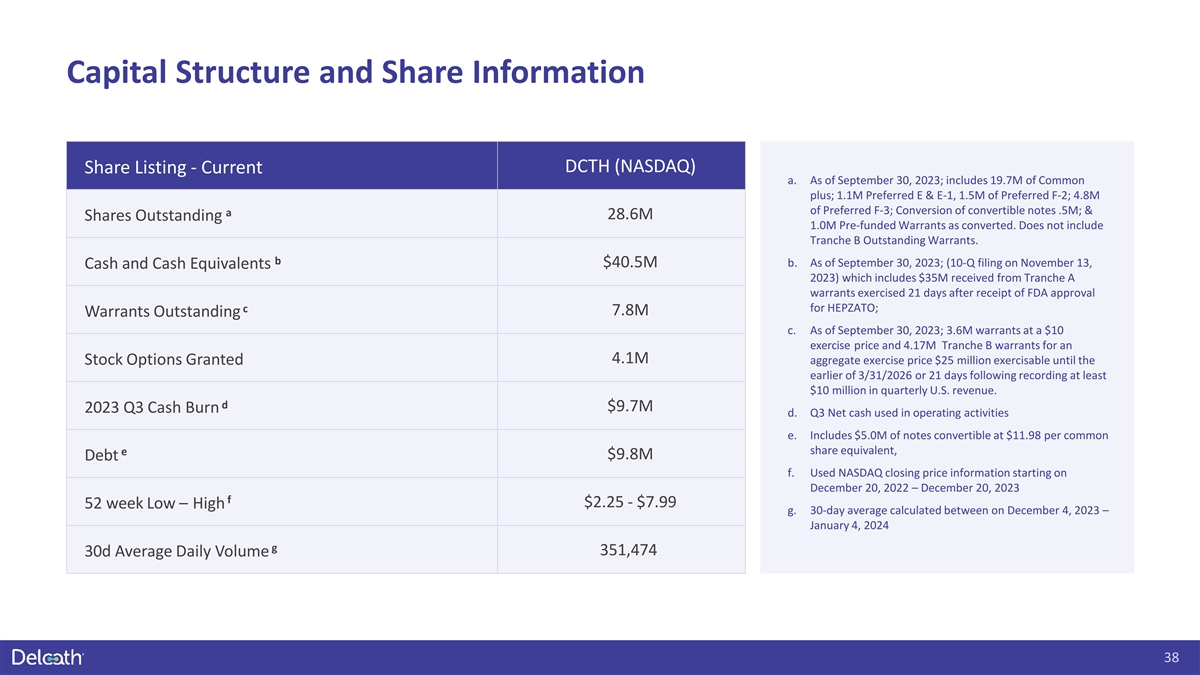1200x675 pixels.
Task: Click slide page number 38
Action: 1172,658
